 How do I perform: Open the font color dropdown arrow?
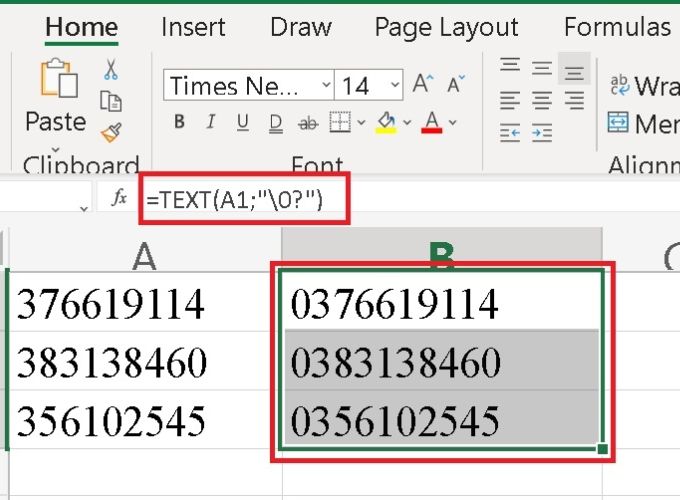[x=453, y=123]
